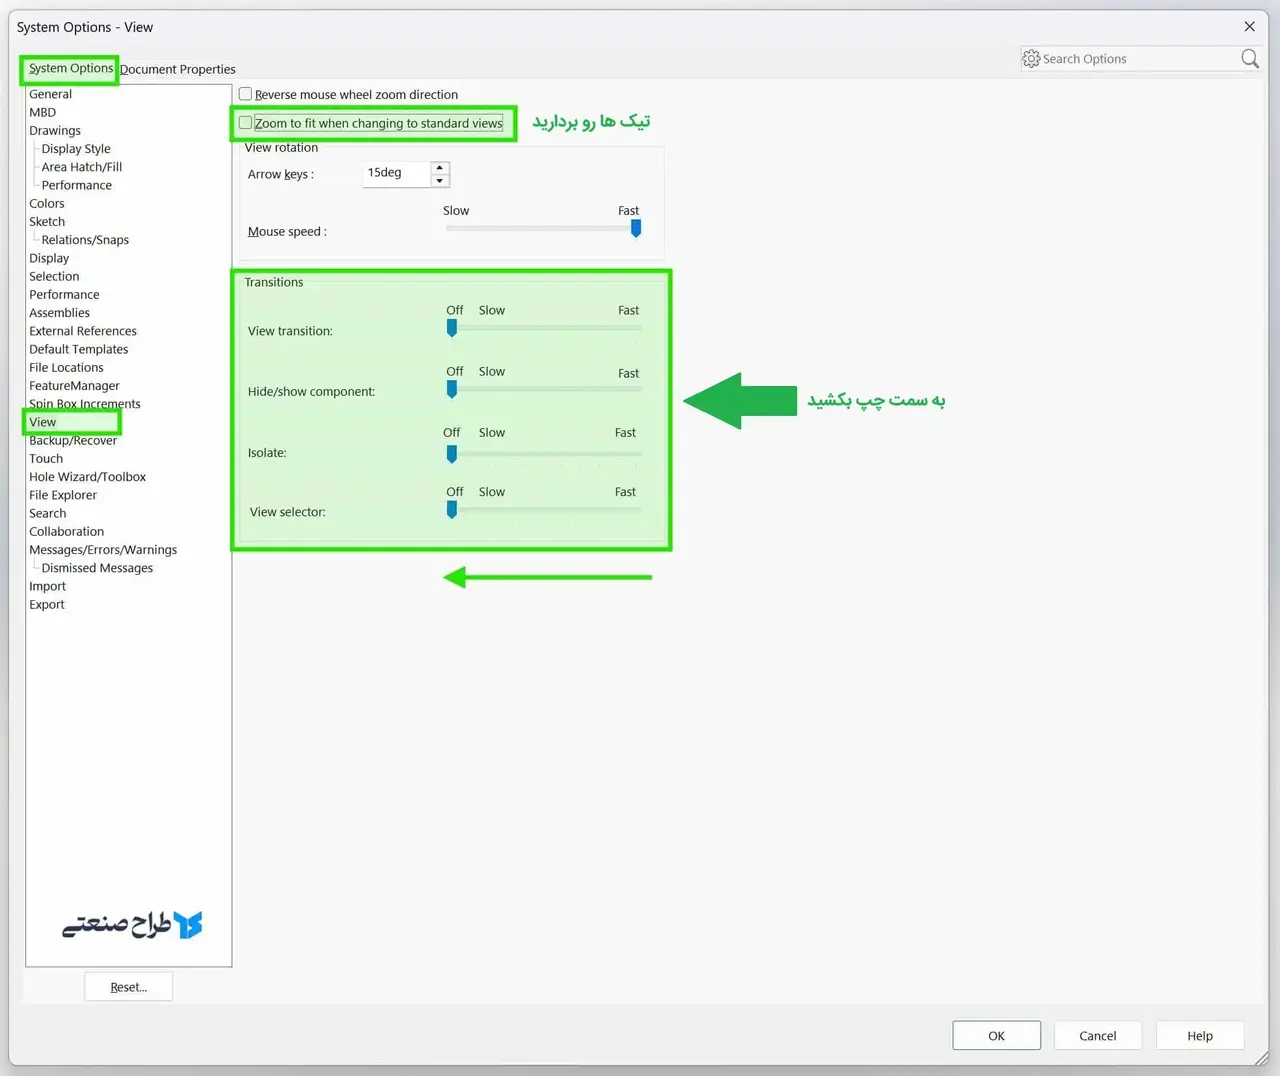Click the Search Options gear icon

click(1031, 59)
